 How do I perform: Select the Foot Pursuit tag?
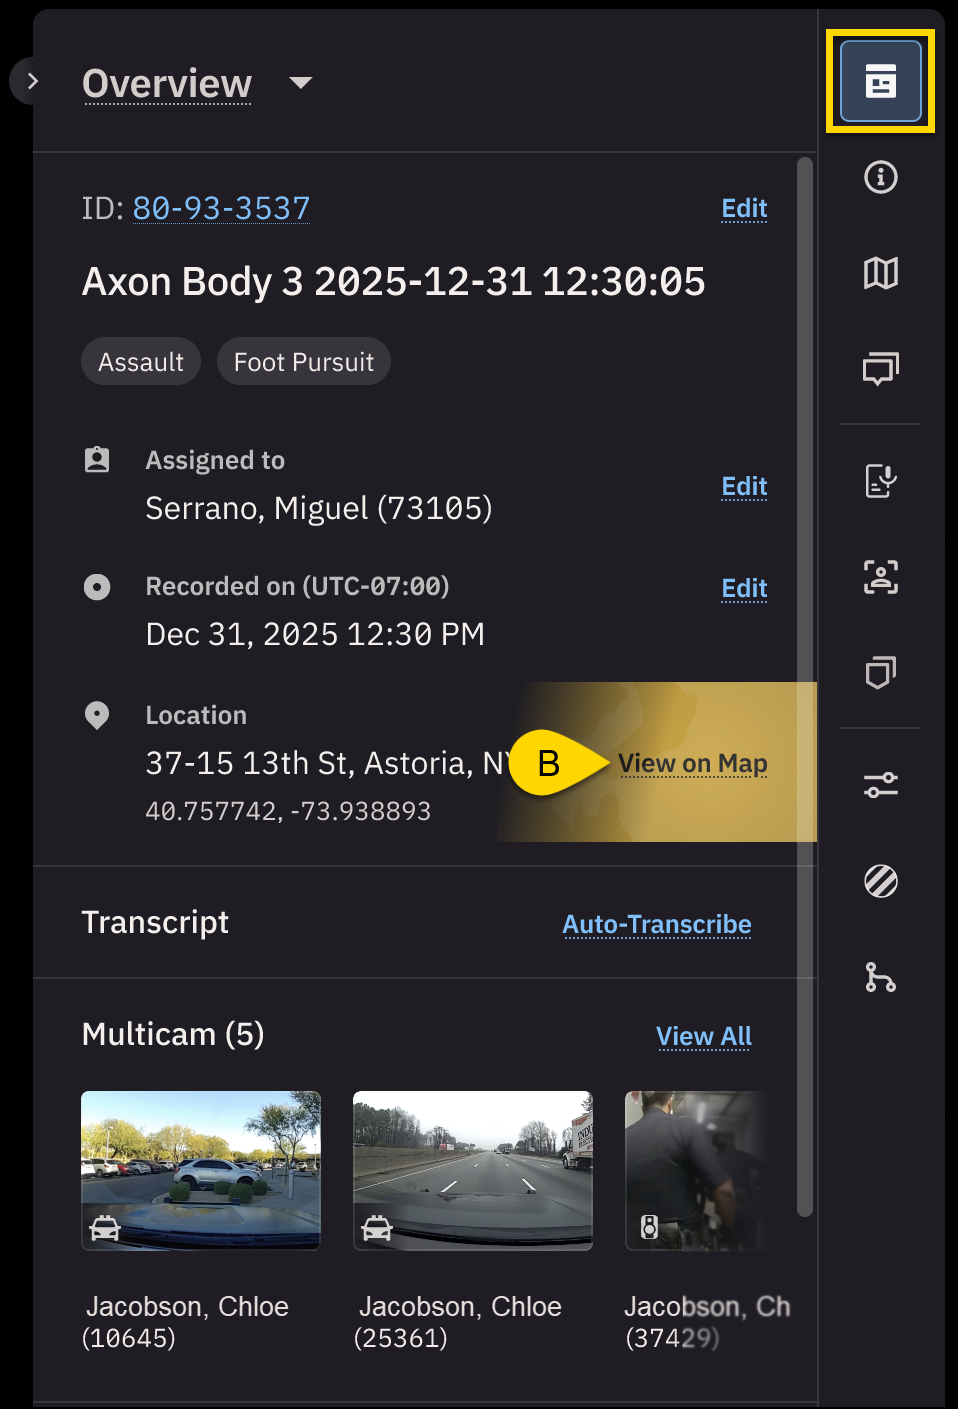[x=304, y=362]
